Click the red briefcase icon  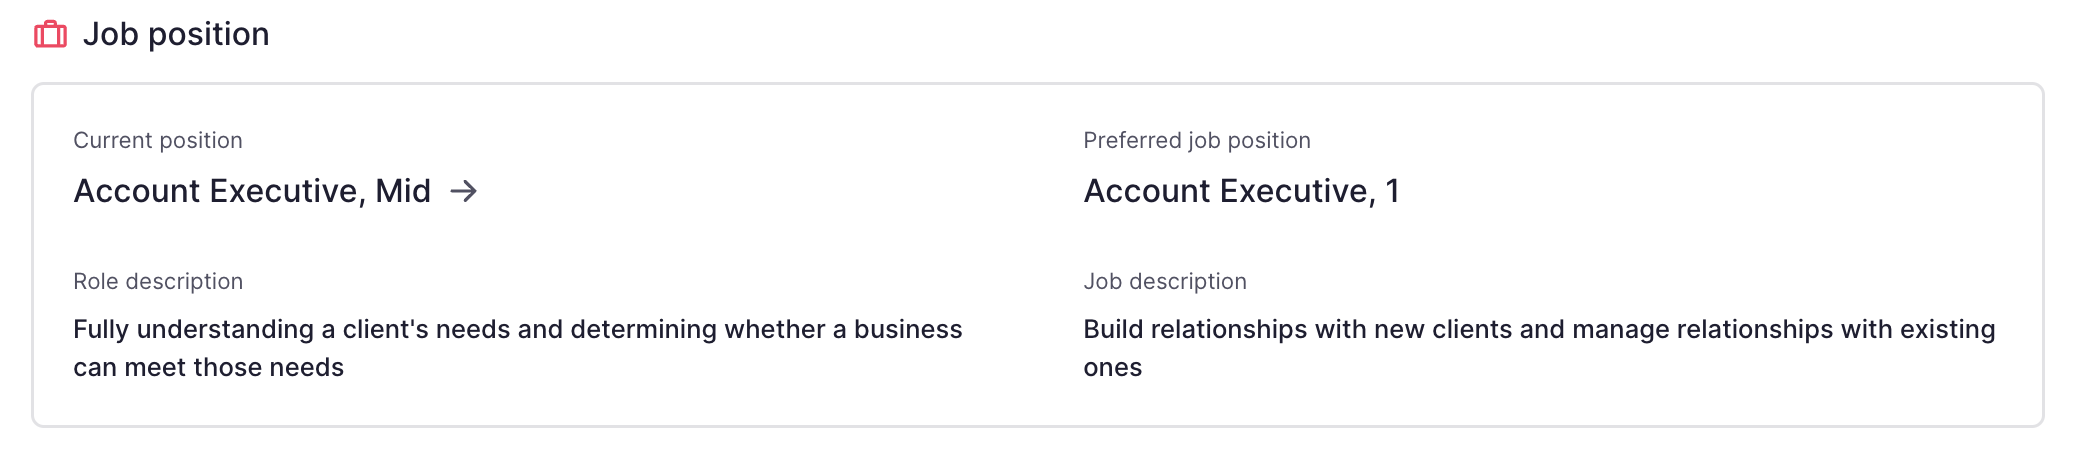tap(50, 35)
